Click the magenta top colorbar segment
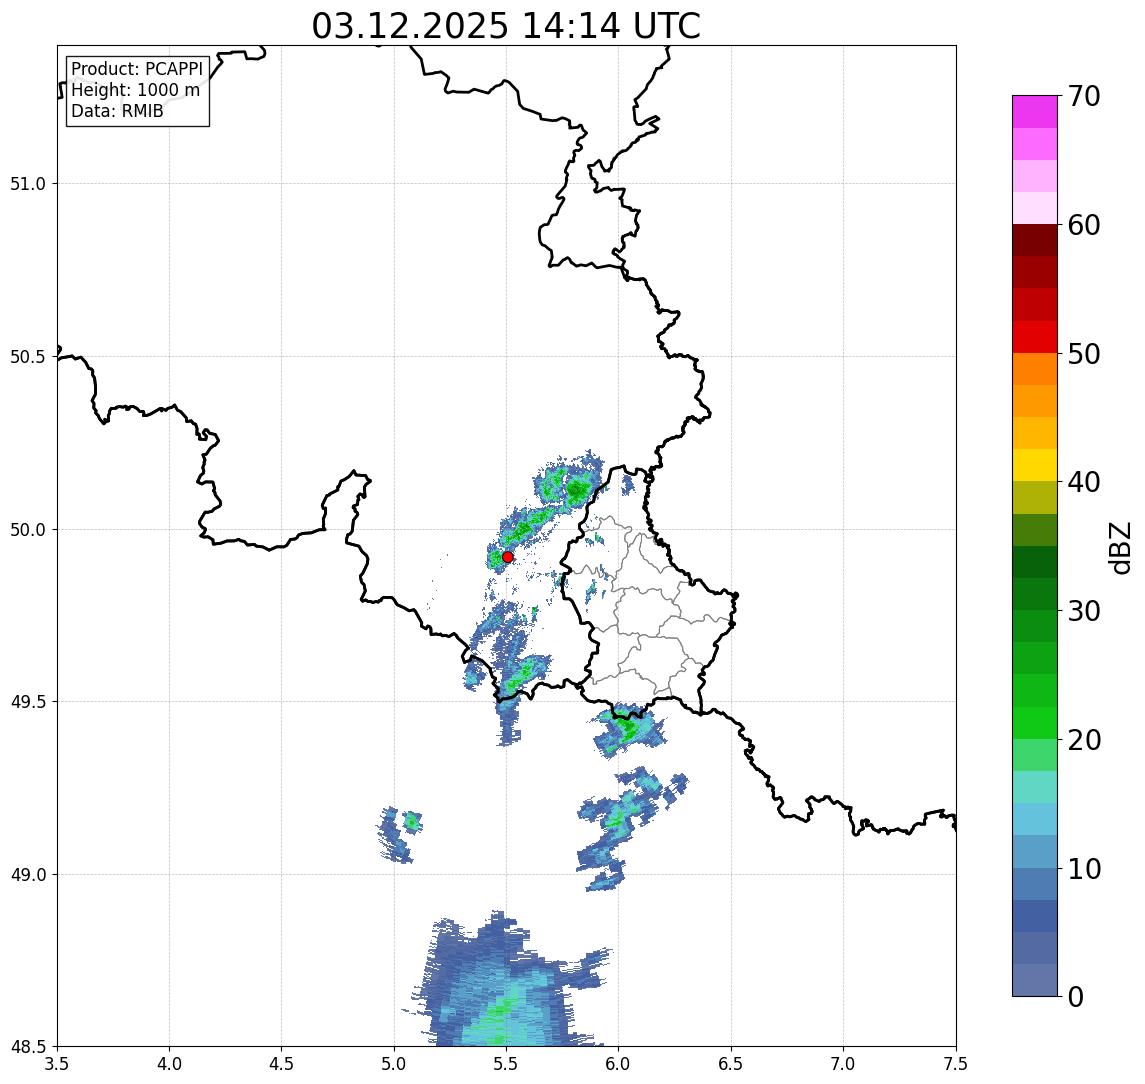This screenshot has height=1084, width=1145. 1035,112
